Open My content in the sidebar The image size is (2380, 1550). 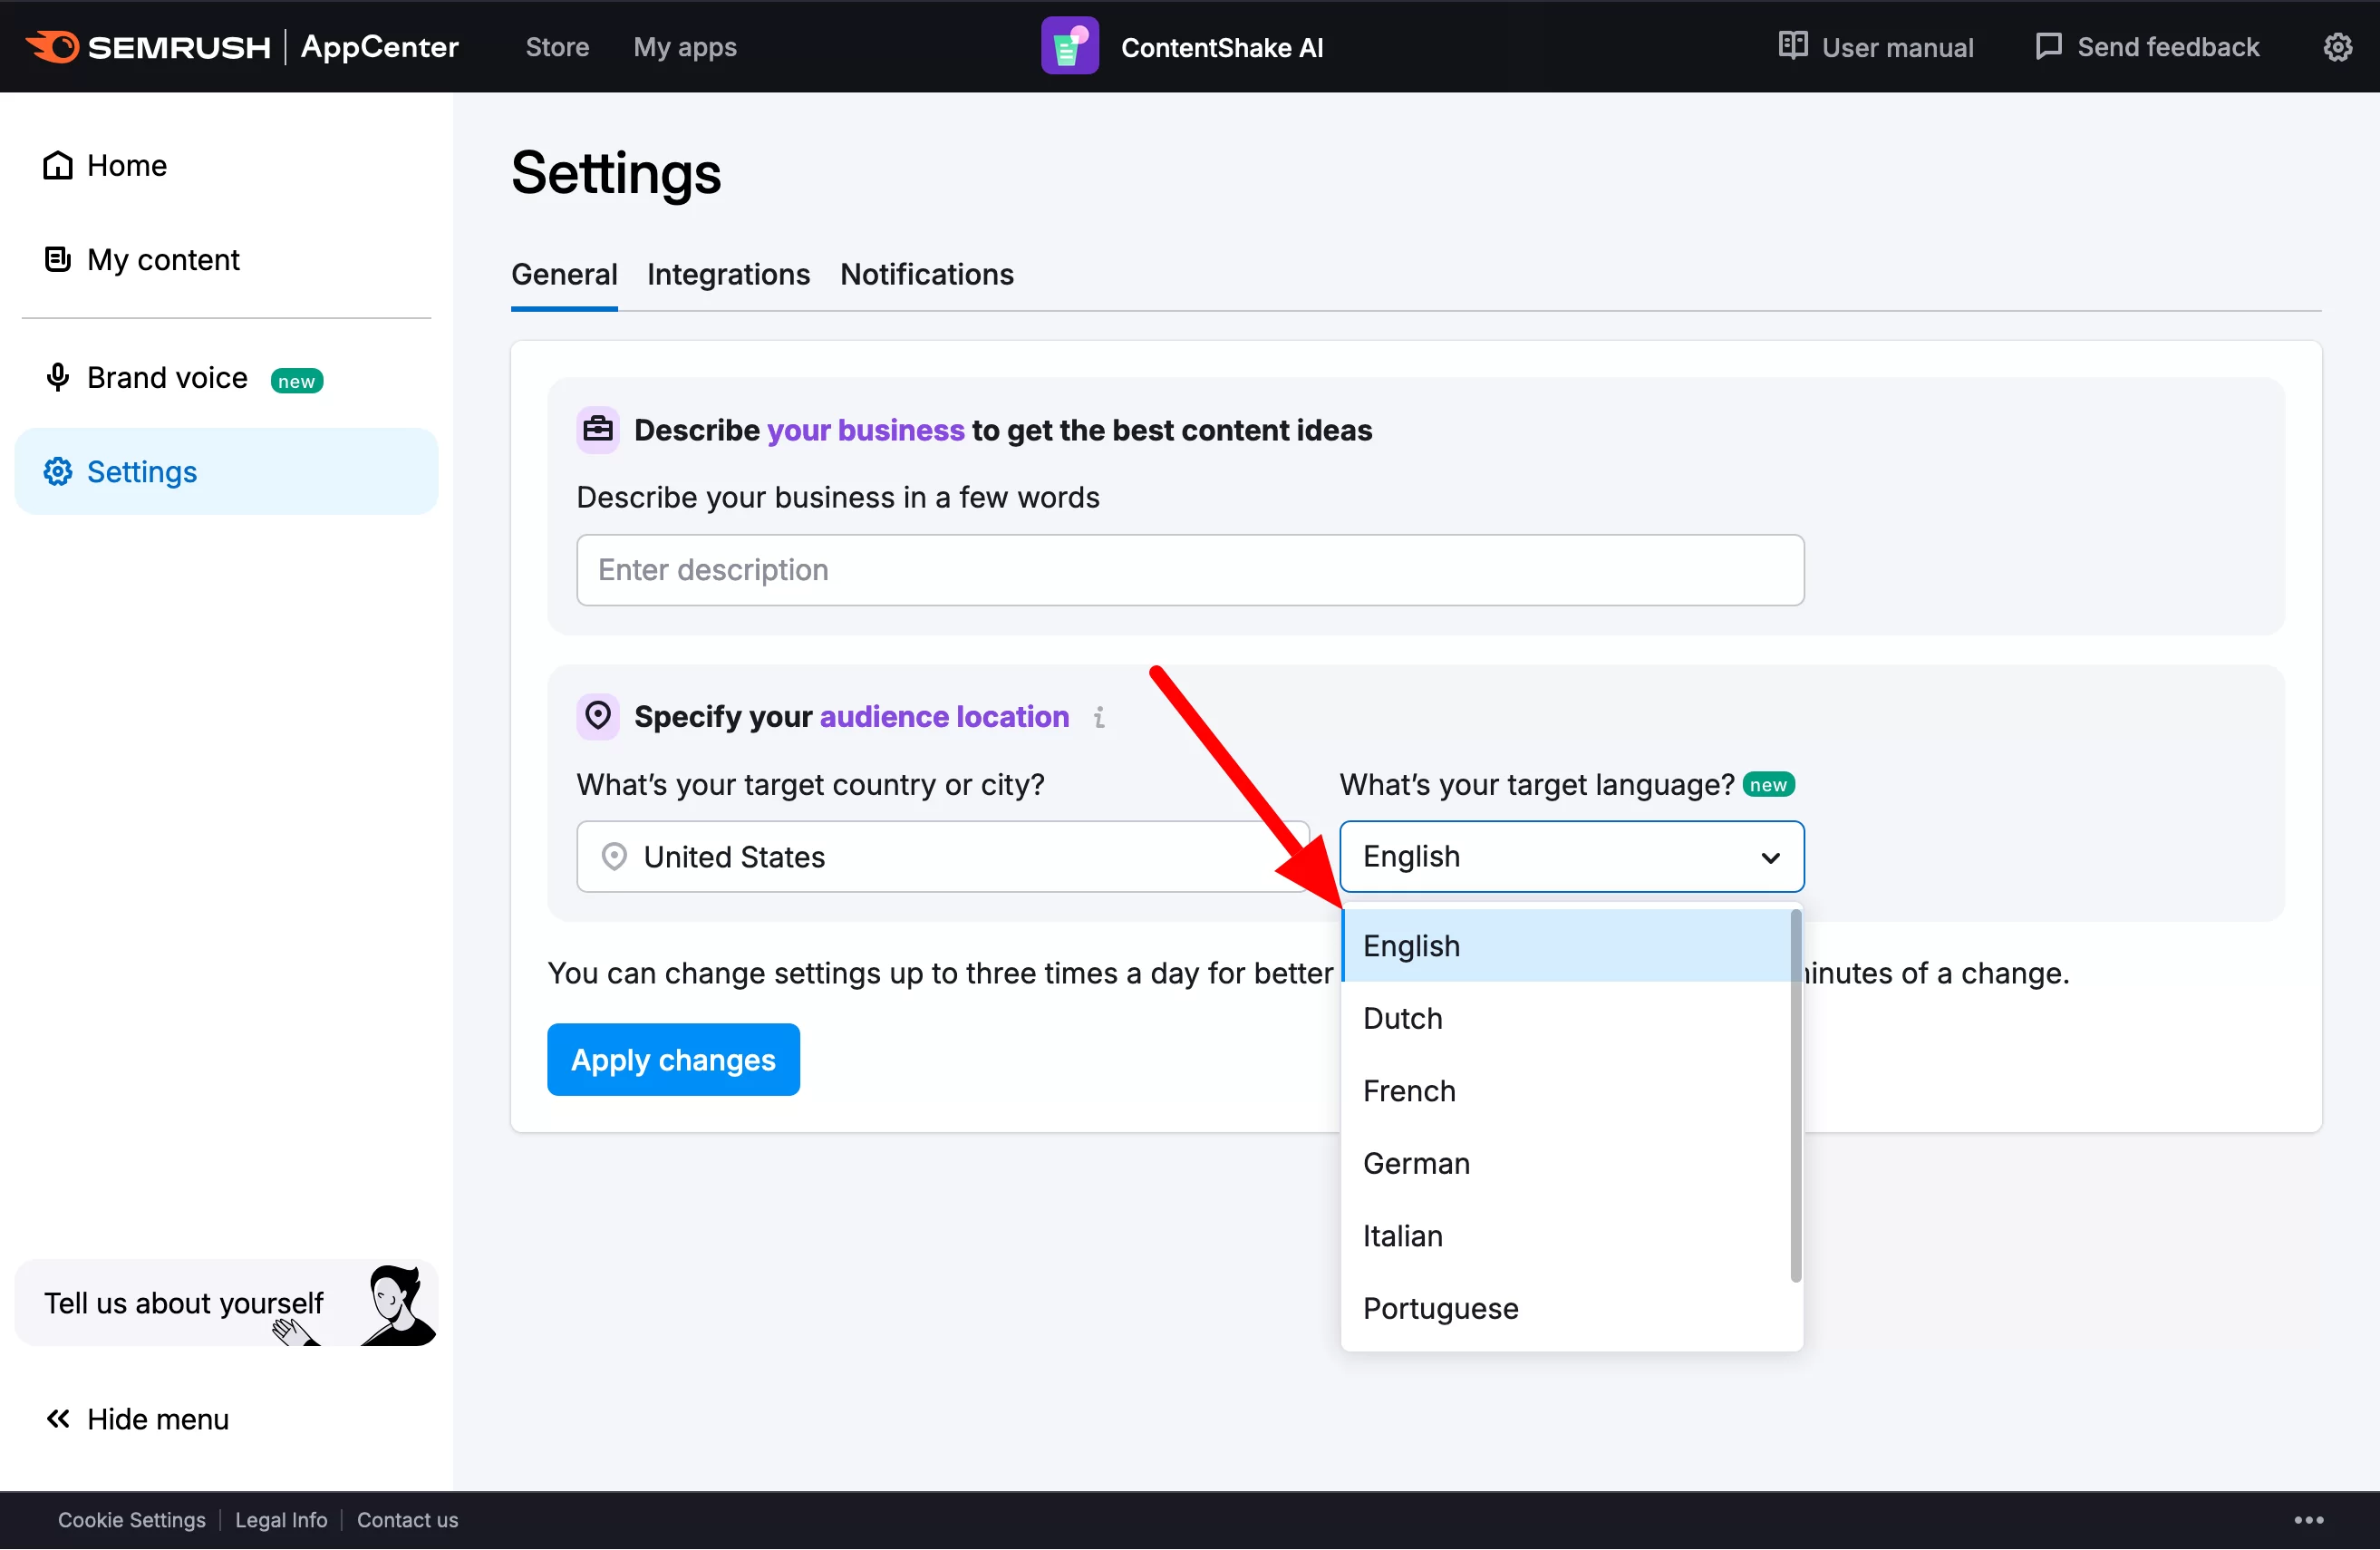click(x=226, y=259)
